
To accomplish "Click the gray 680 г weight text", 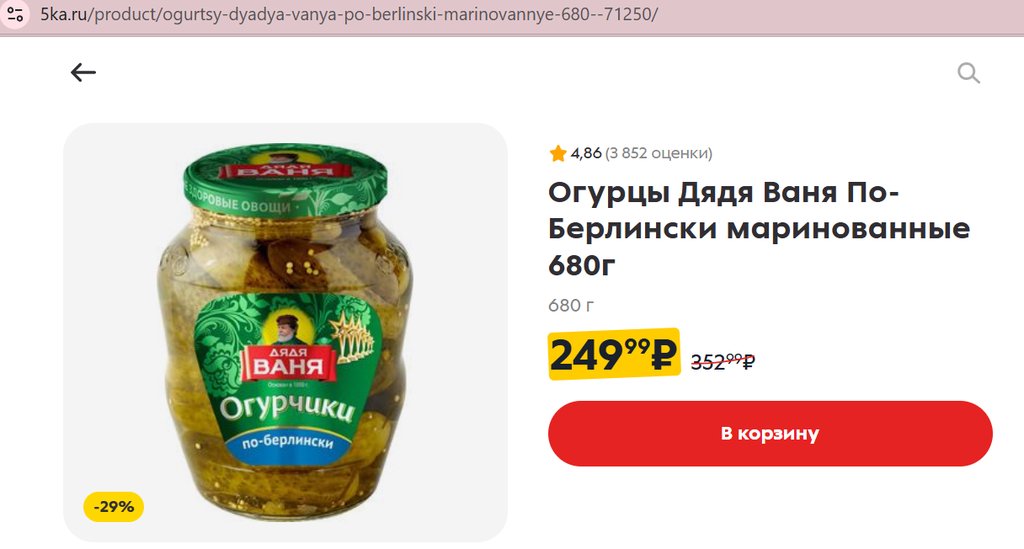I will click(571, 305).
